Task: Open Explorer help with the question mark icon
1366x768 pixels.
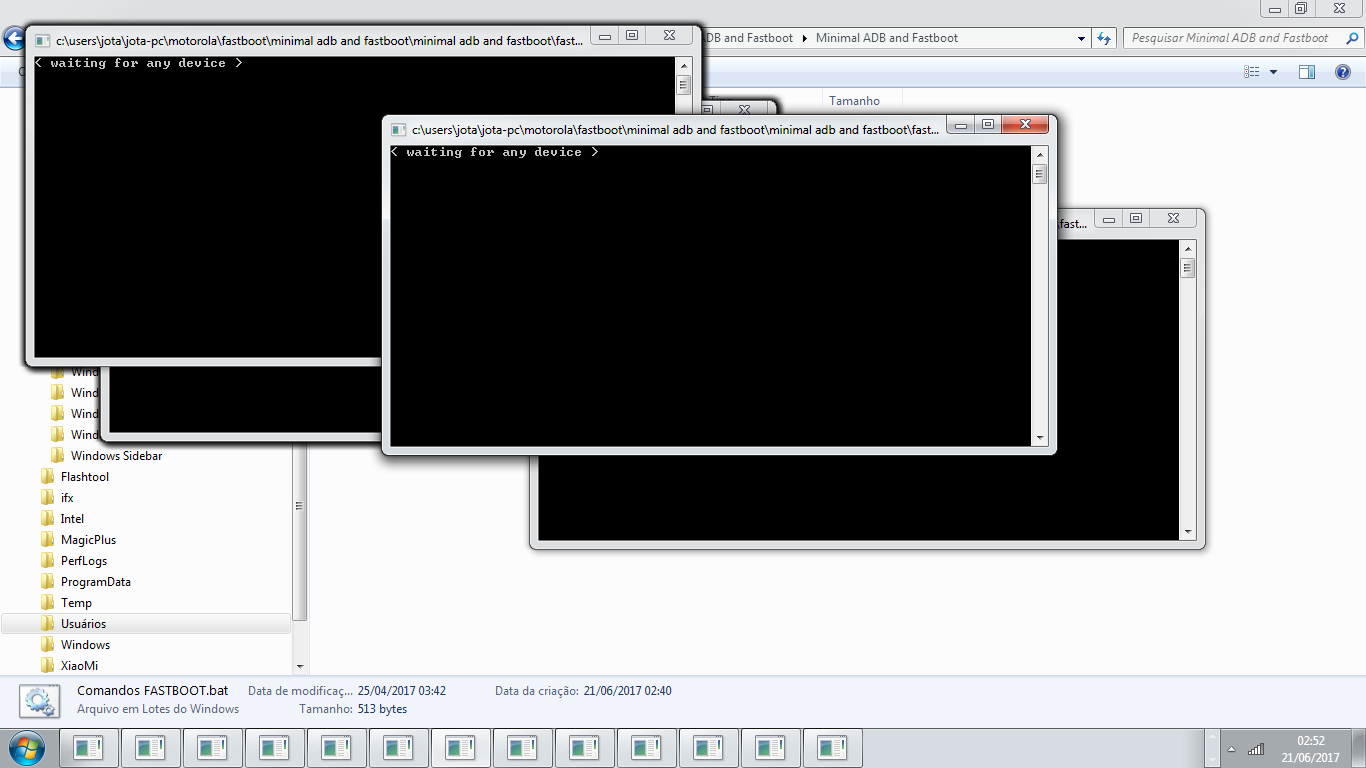Action: (x=1343, y=72)
